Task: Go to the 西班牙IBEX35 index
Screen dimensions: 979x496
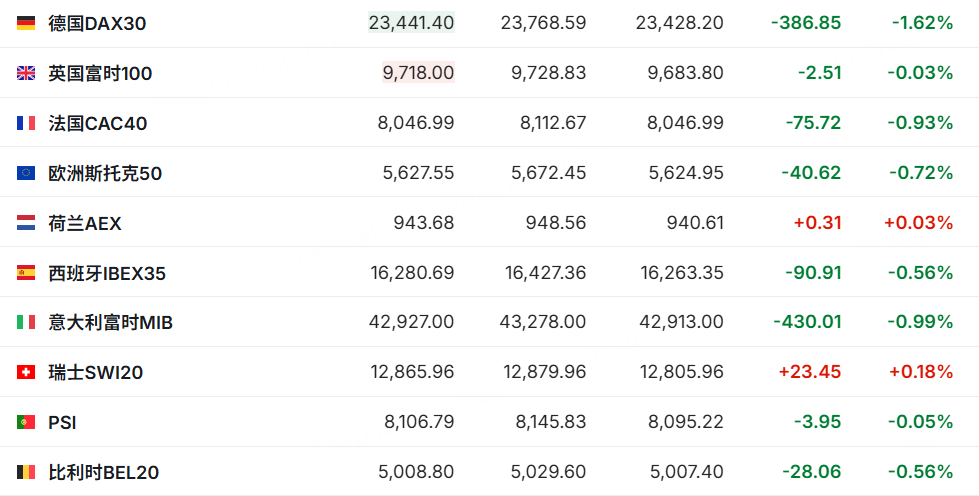Action: point(107,273)
